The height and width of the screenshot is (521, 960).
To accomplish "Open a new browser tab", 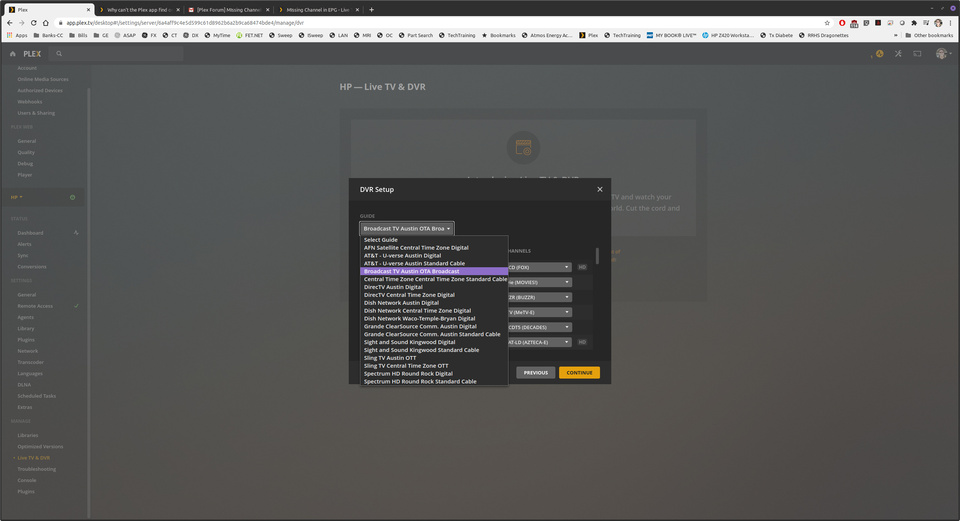I will (371, 10).
